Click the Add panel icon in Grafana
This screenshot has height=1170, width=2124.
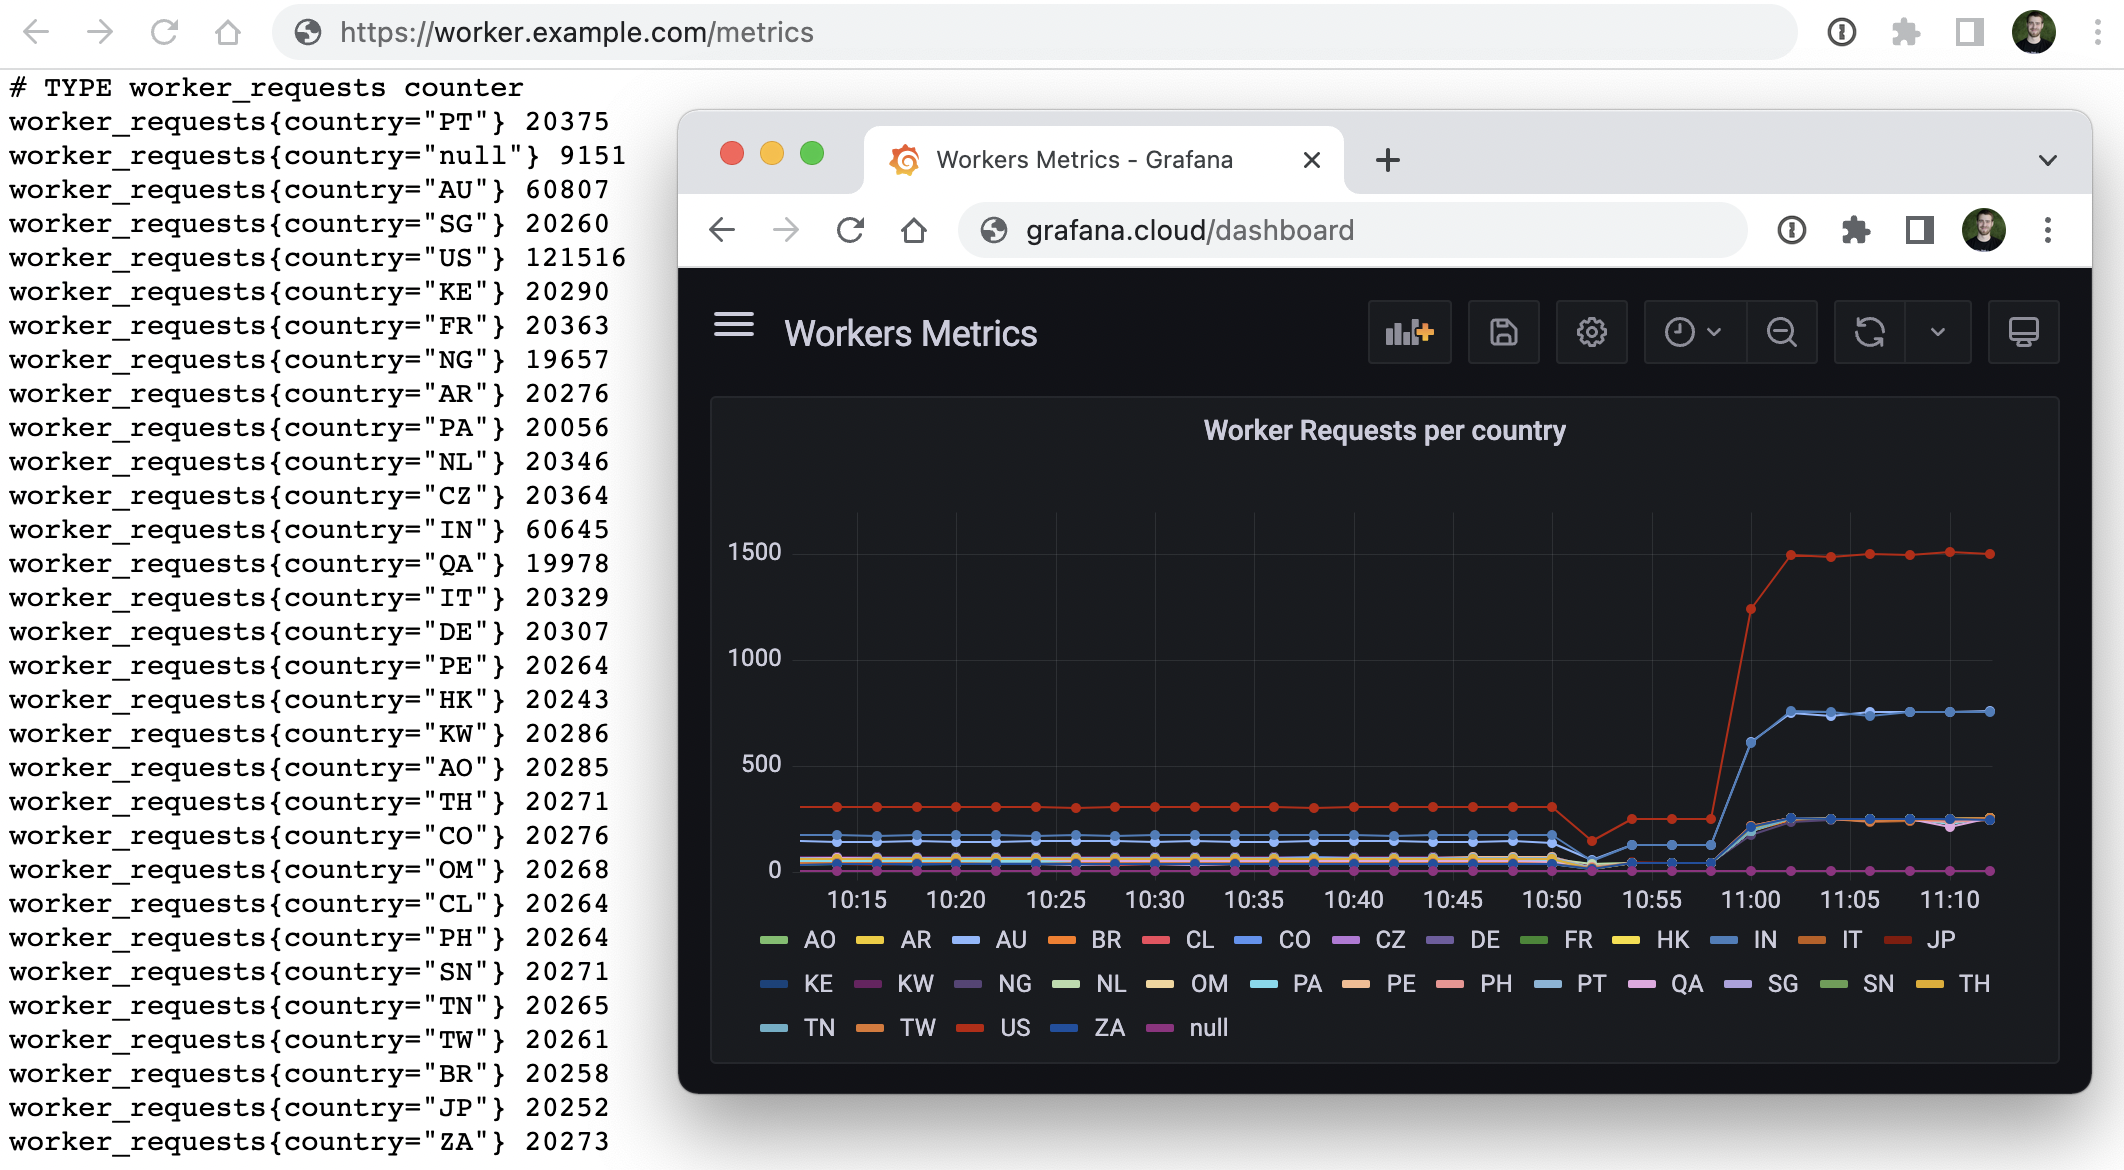coord(1409,332)
